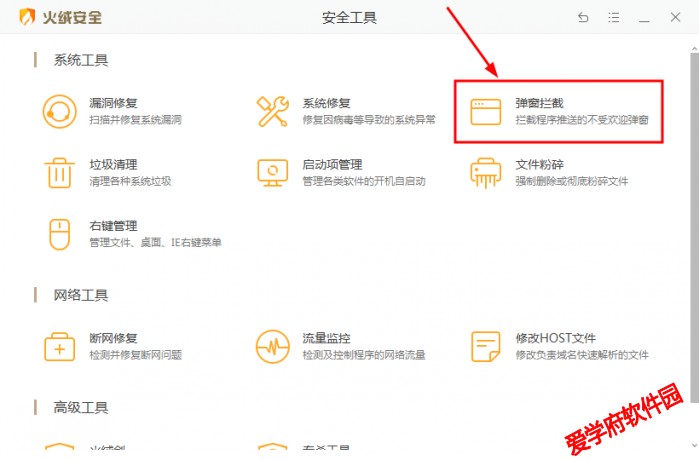Click the 火绒安全 shield logo

(27, 17)
